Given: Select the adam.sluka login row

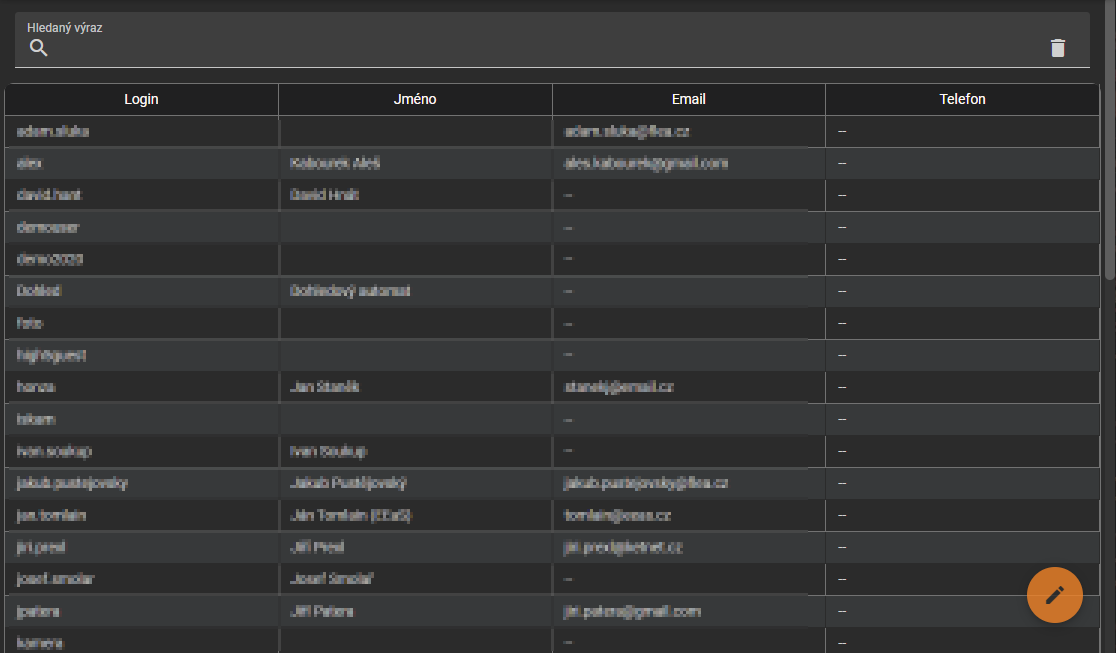Looking at the screenshot, I should [x=552, y=131].
